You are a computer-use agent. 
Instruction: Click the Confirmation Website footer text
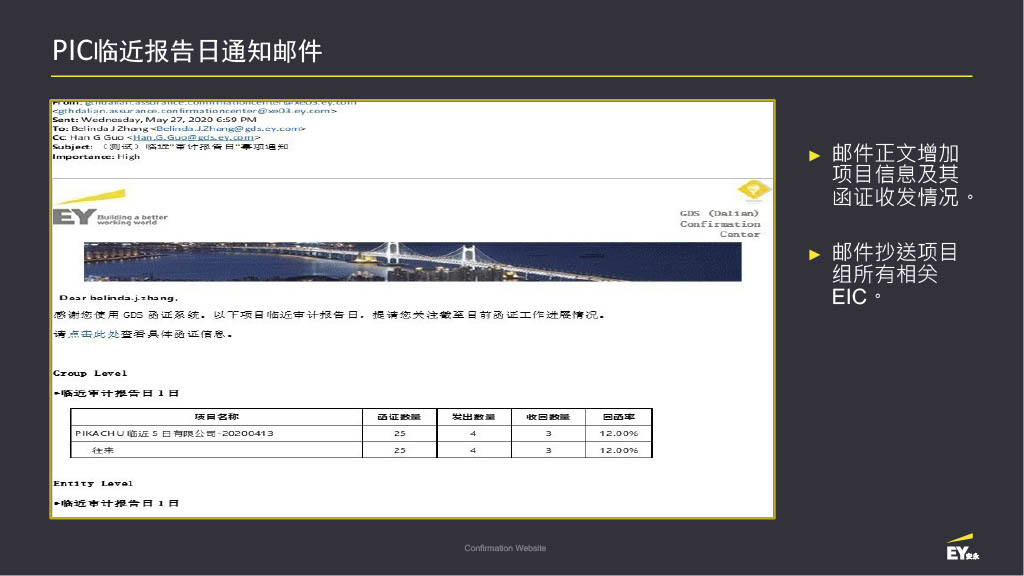point(505,548)
